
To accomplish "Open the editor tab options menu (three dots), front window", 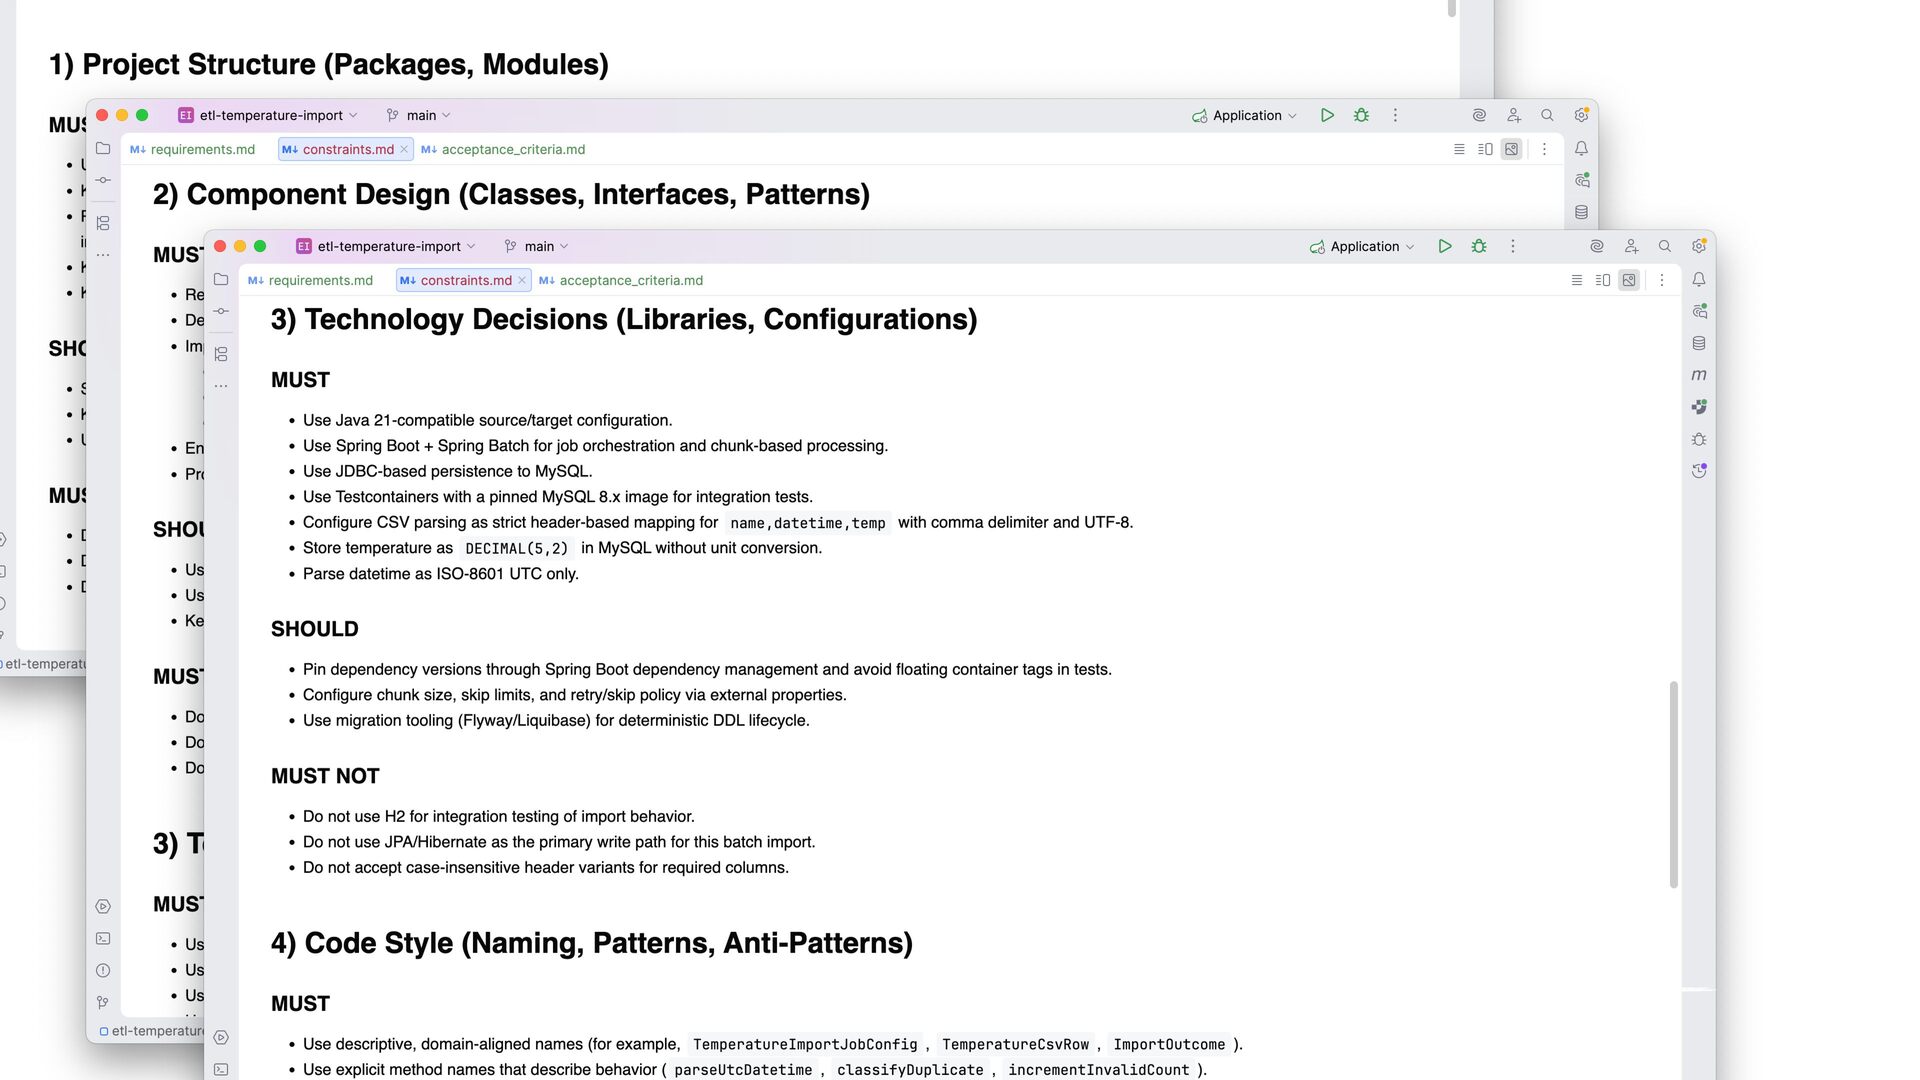I will pos(1662,280).
